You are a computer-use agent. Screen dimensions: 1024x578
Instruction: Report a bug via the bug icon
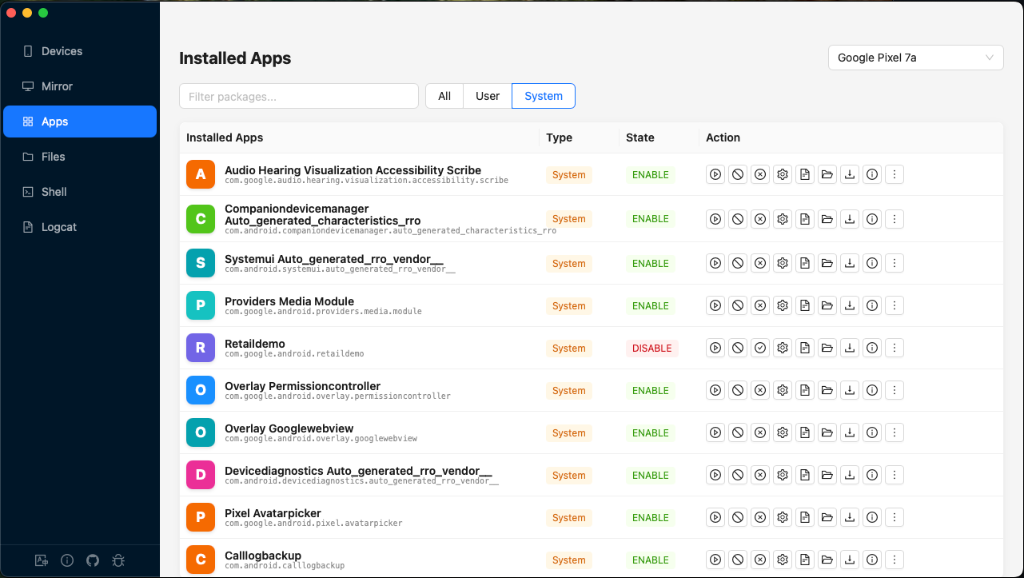coord(118,560)
